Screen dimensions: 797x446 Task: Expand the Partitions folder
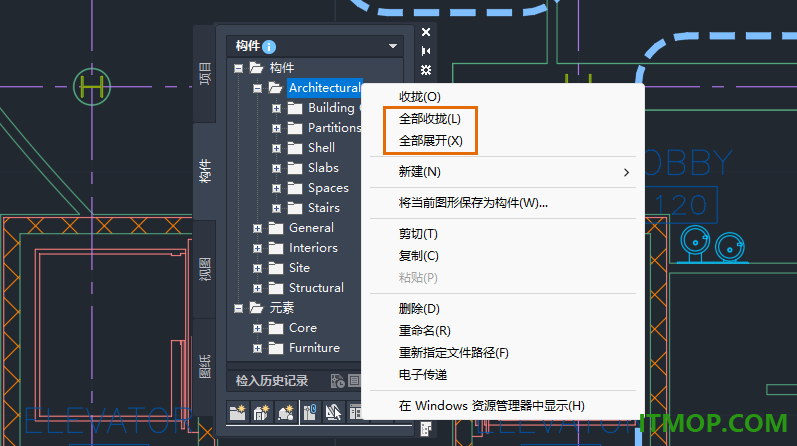tap(276, 128)
